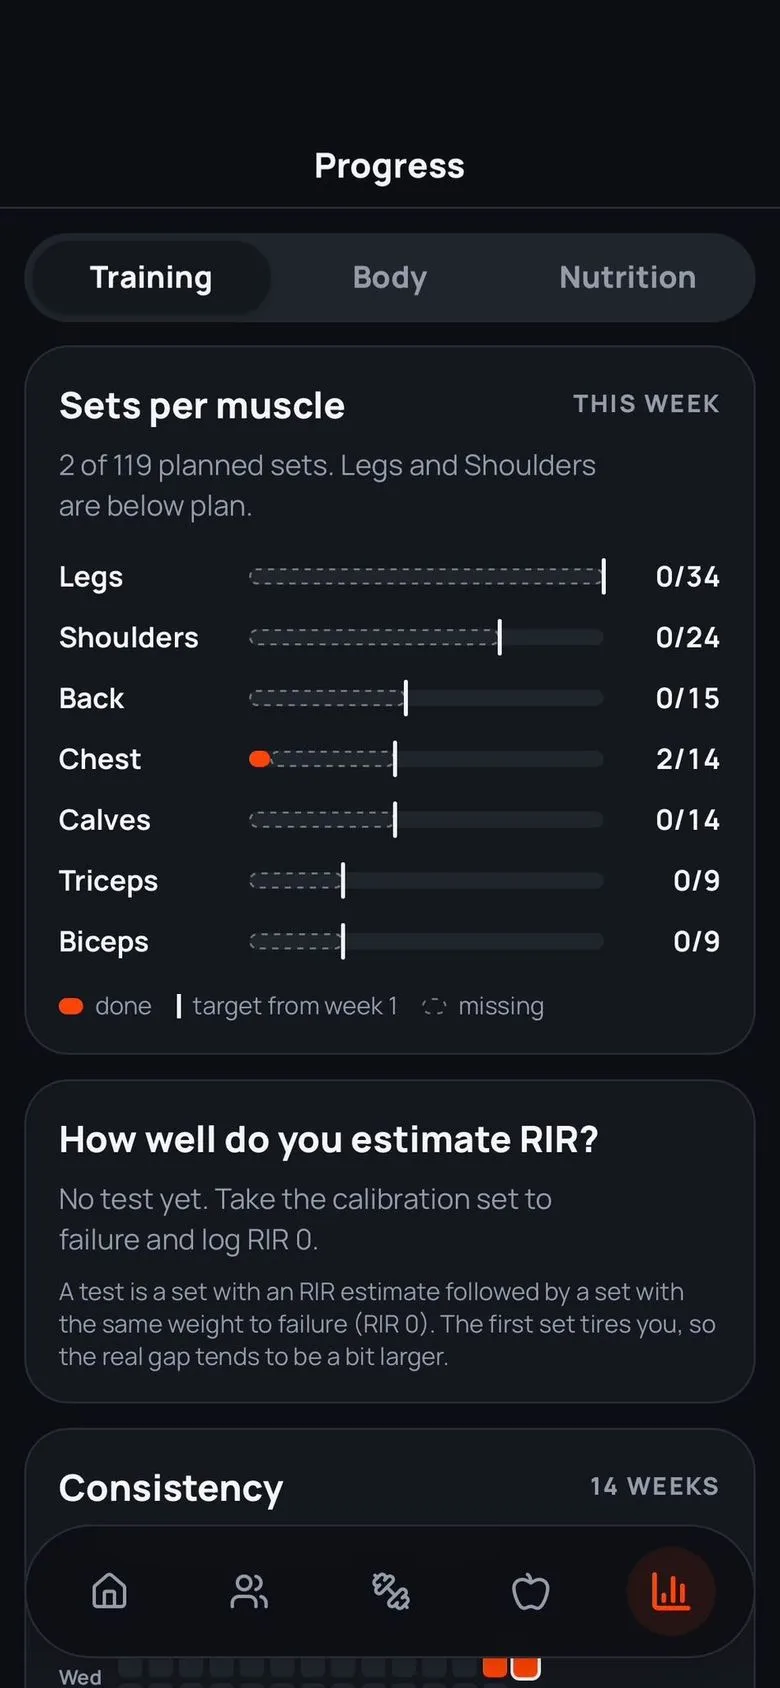Click the Chest sets progress bar
The height and width of the screenshot is (1688, 780).
426,759
